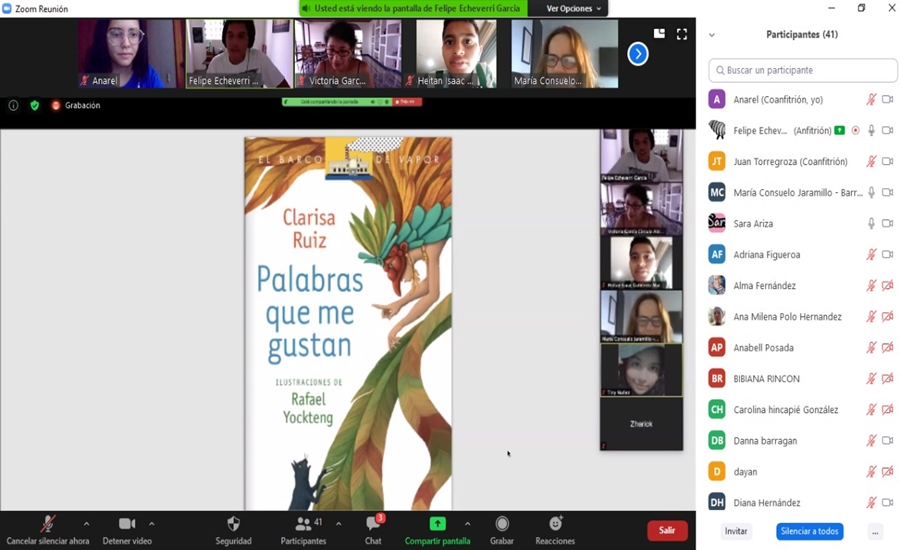The image size is (900, 550).
Task: Restore down the Zoom window
Action: point(862,7)
